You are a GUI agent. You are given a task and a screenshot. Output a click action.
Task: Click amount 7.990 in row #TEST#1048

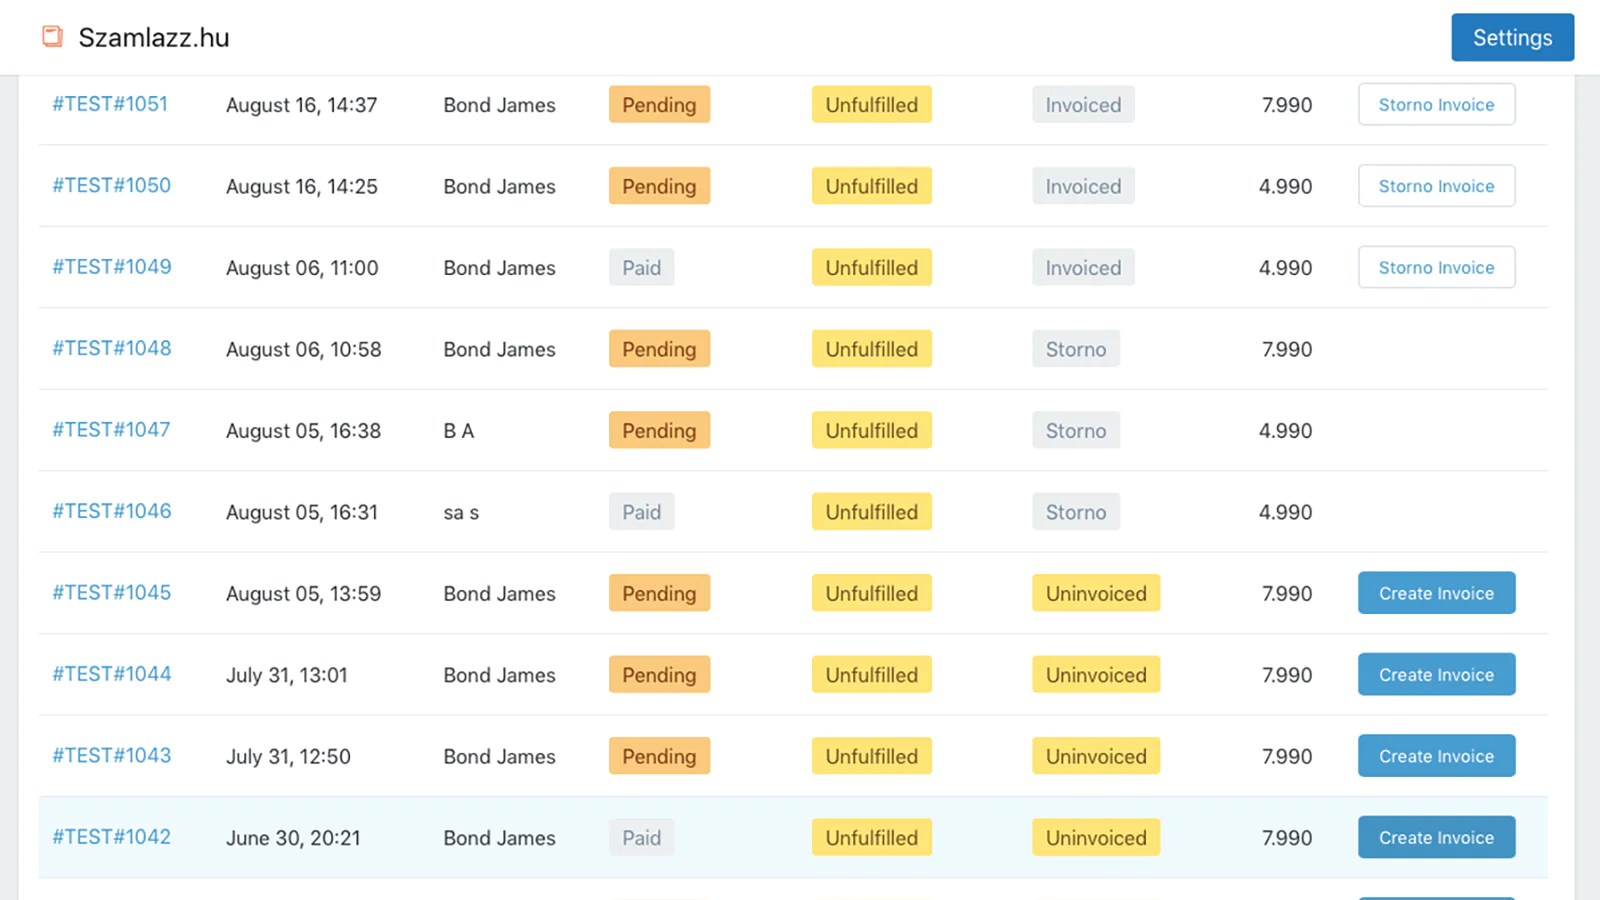pyautogui.click(x=1287, y=349)
